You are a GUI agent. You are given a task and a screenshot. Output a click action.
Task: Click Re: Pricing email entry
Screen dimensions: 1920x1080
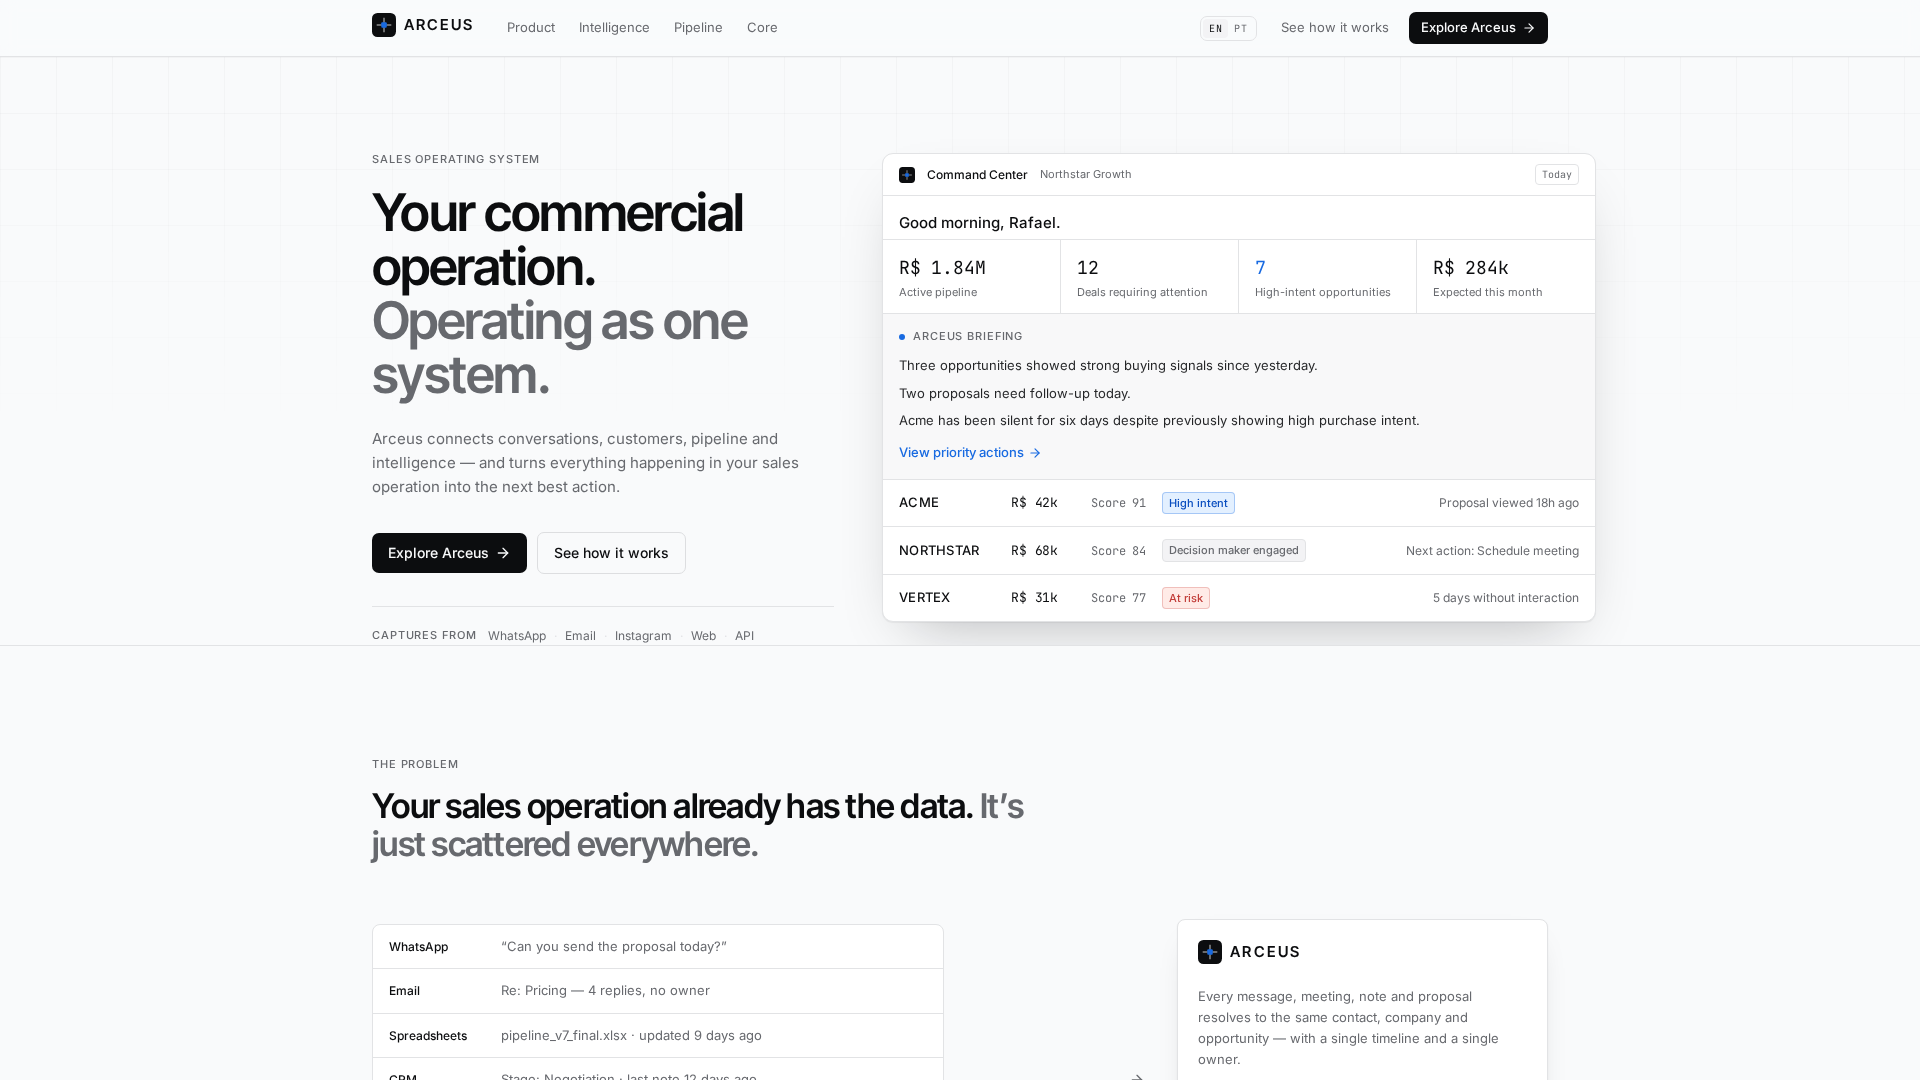point(605,991)
